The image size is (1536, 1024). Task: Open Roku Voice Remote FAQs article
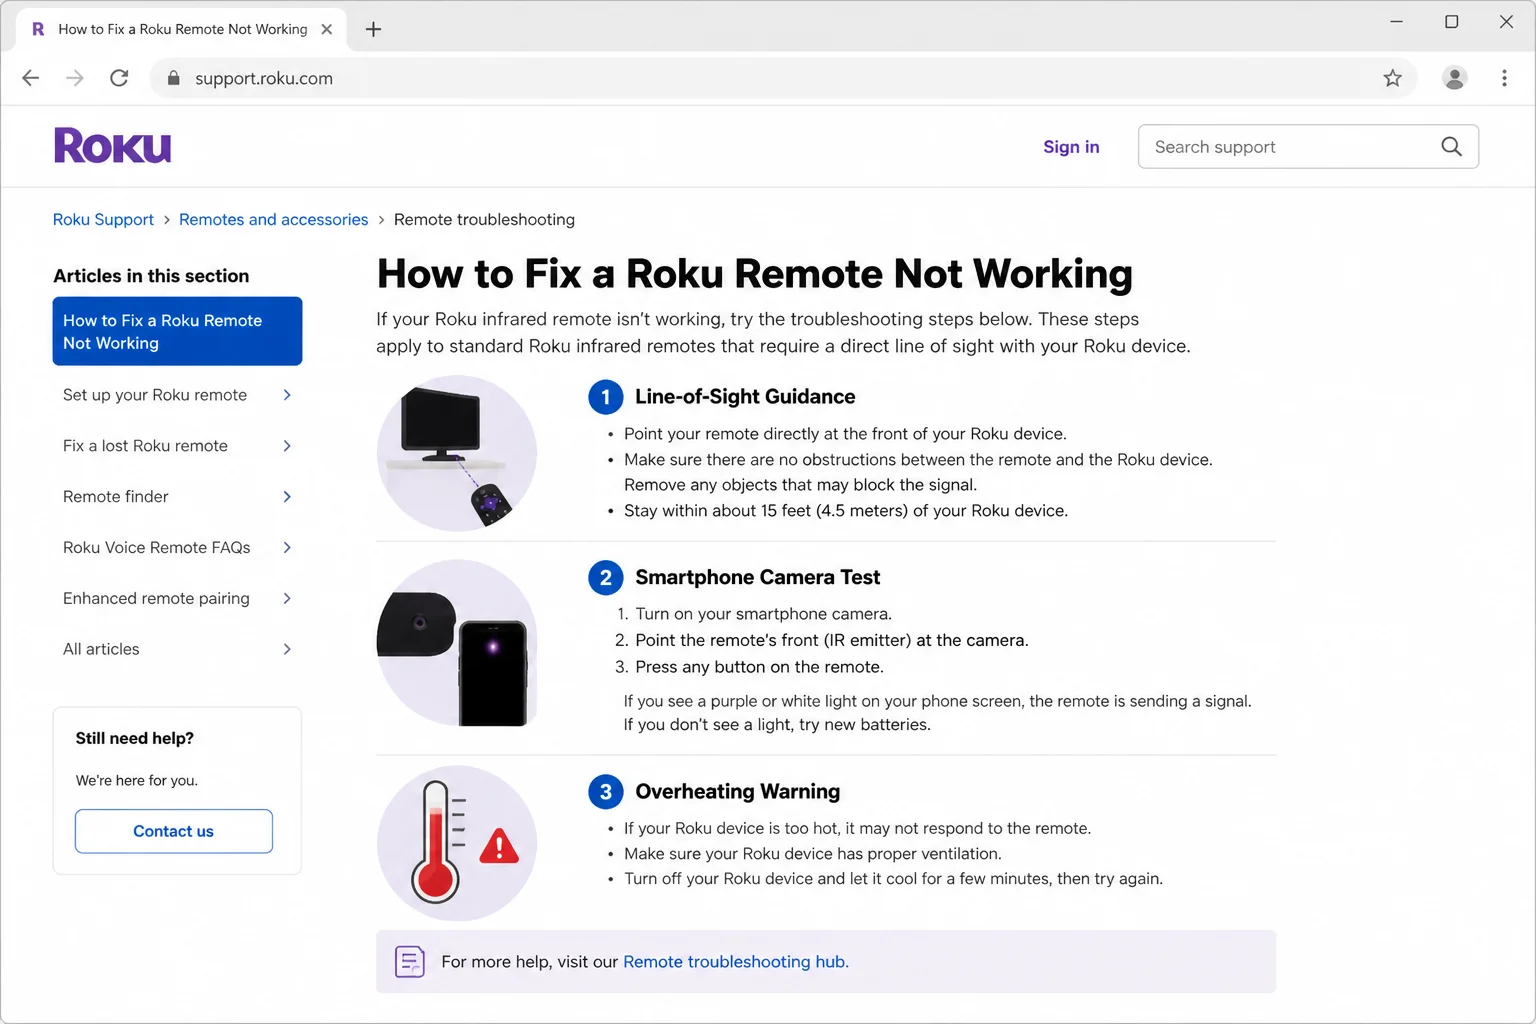[x=156, y=548]
